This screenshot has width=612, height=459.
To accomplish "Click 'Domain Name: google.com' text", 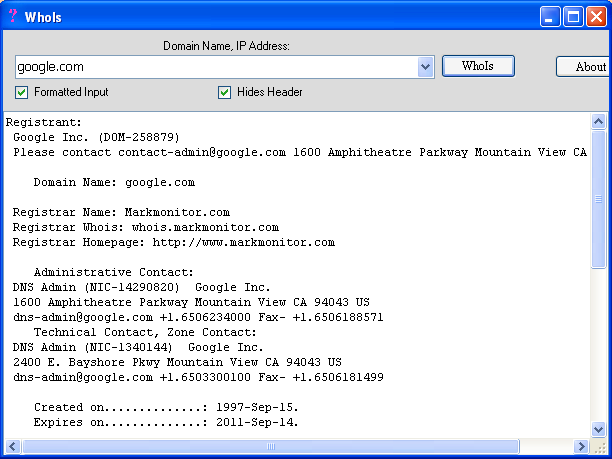I will click(x=114, y=182).
